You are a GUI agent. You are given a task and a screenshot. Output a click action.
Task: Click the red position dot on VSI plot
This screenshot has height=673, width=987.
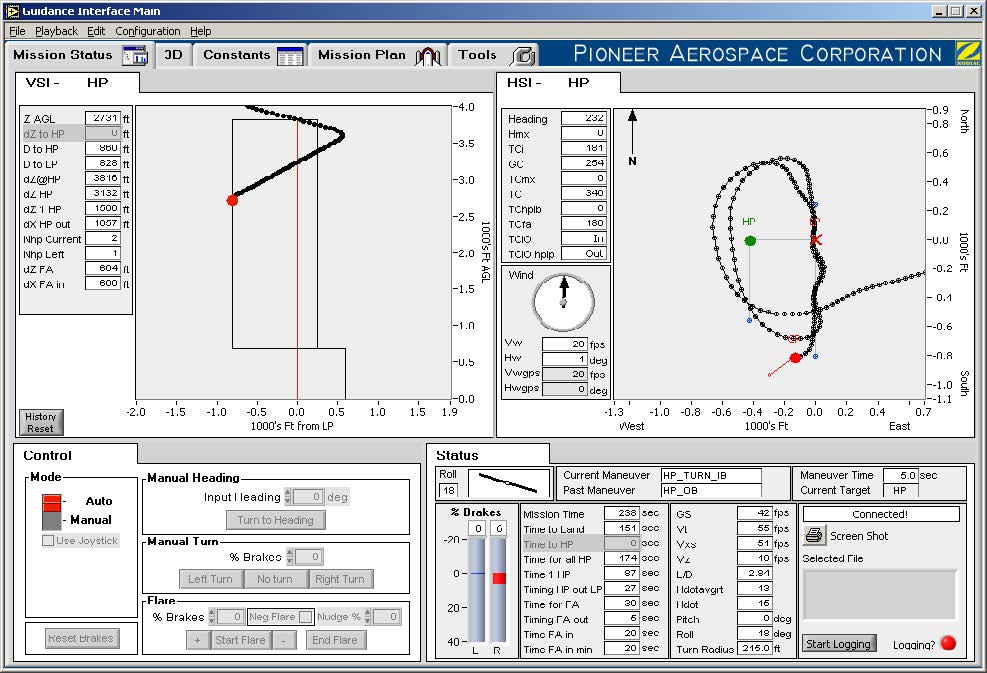coord(232,200)
